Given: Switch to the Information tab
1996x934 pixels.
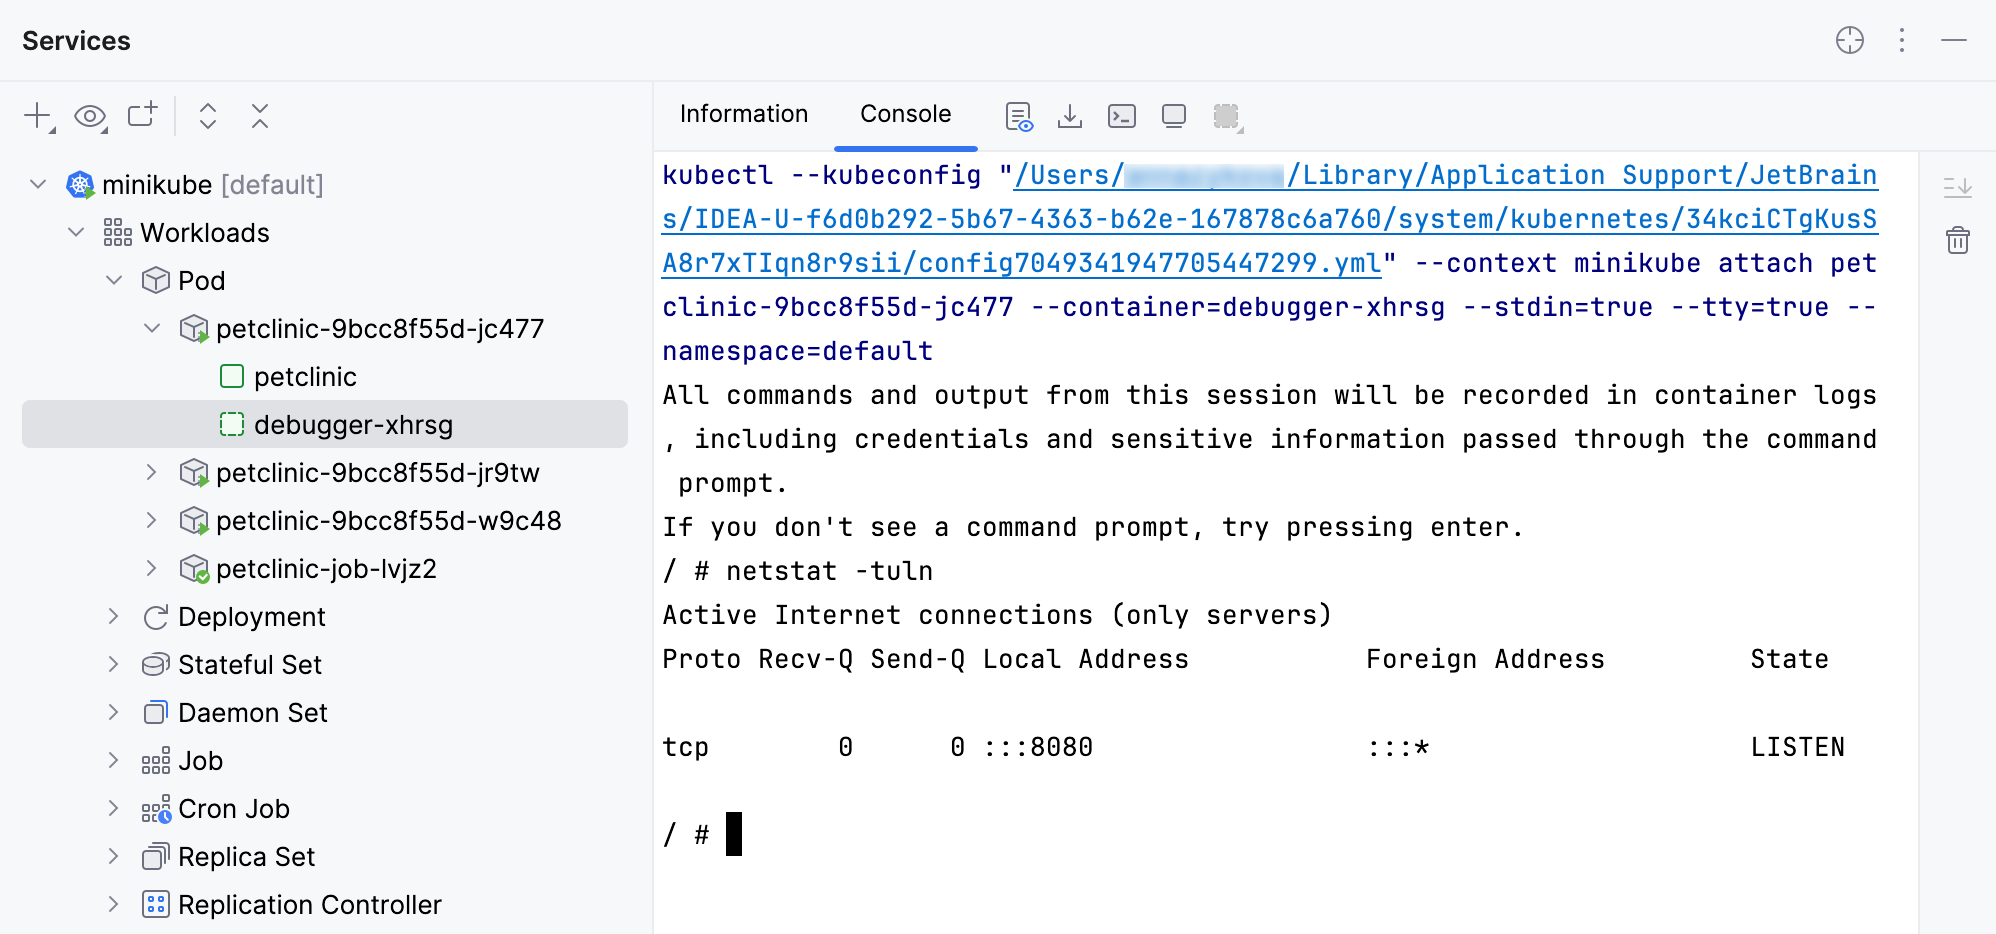Looking at the screenshot, I should pos(744,114).
